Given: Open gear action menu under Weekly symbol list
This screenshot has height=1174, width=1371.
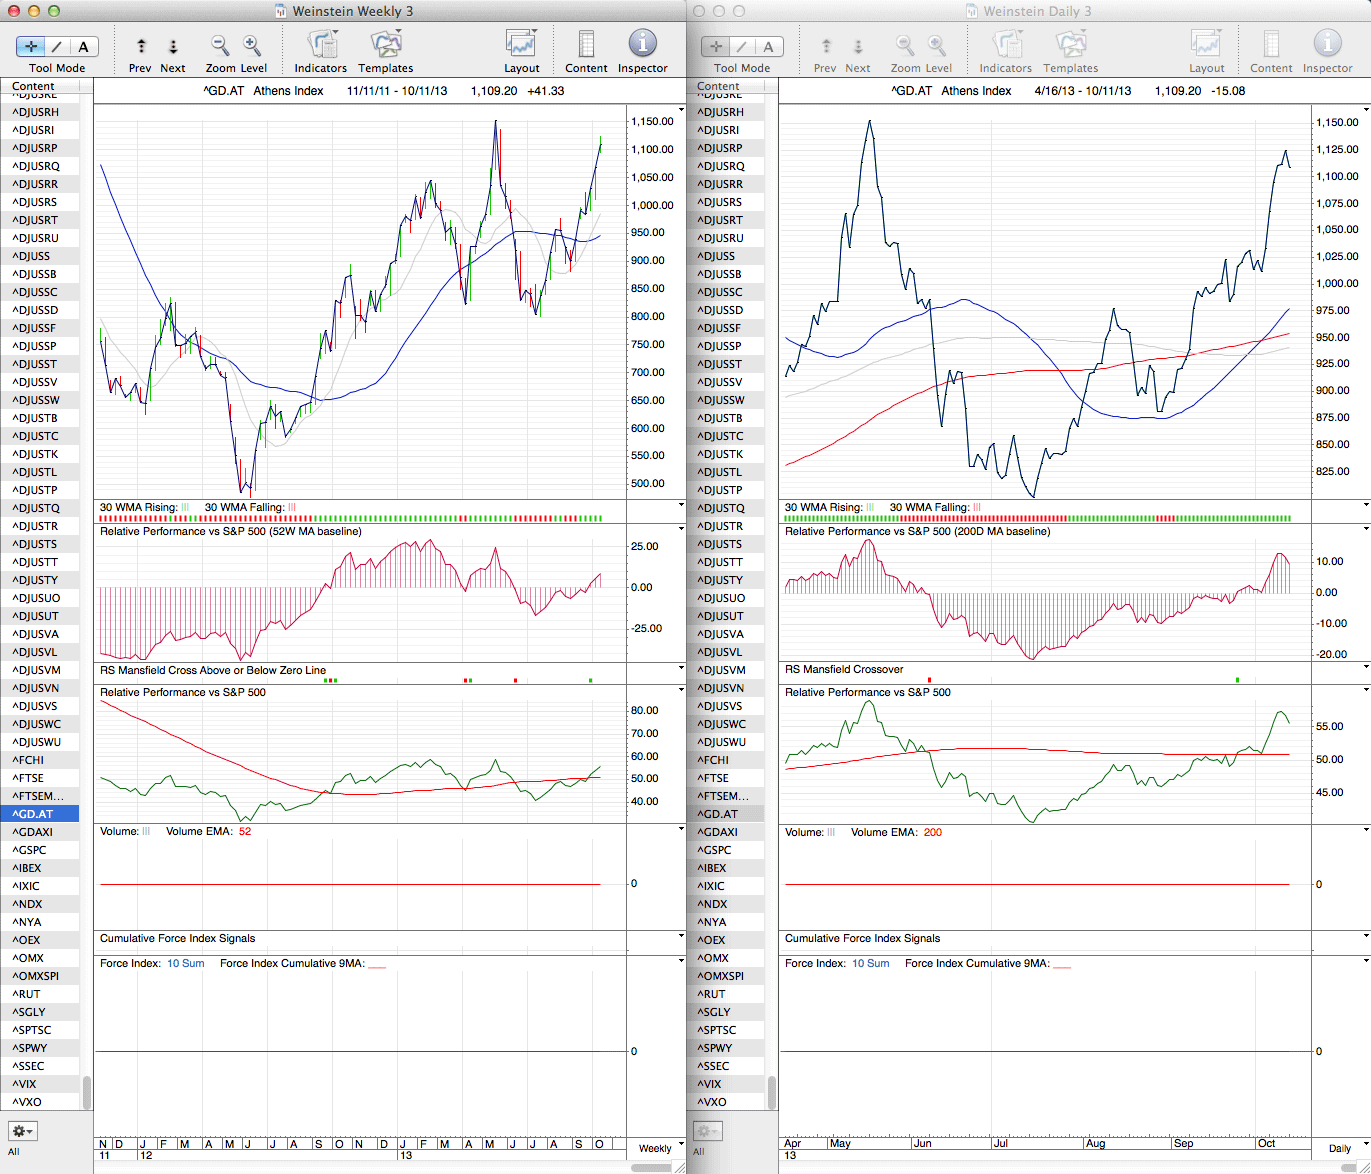Looking at the screenshot, I should click(22, 1131).
